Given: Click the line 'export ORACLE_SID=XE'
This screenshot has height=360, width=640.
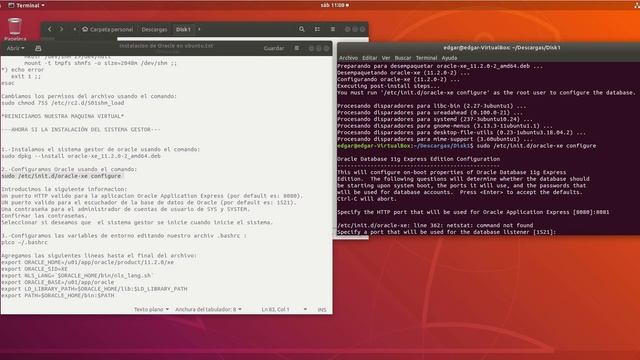Looking at the screenshot, I should (x=34, y=269).
